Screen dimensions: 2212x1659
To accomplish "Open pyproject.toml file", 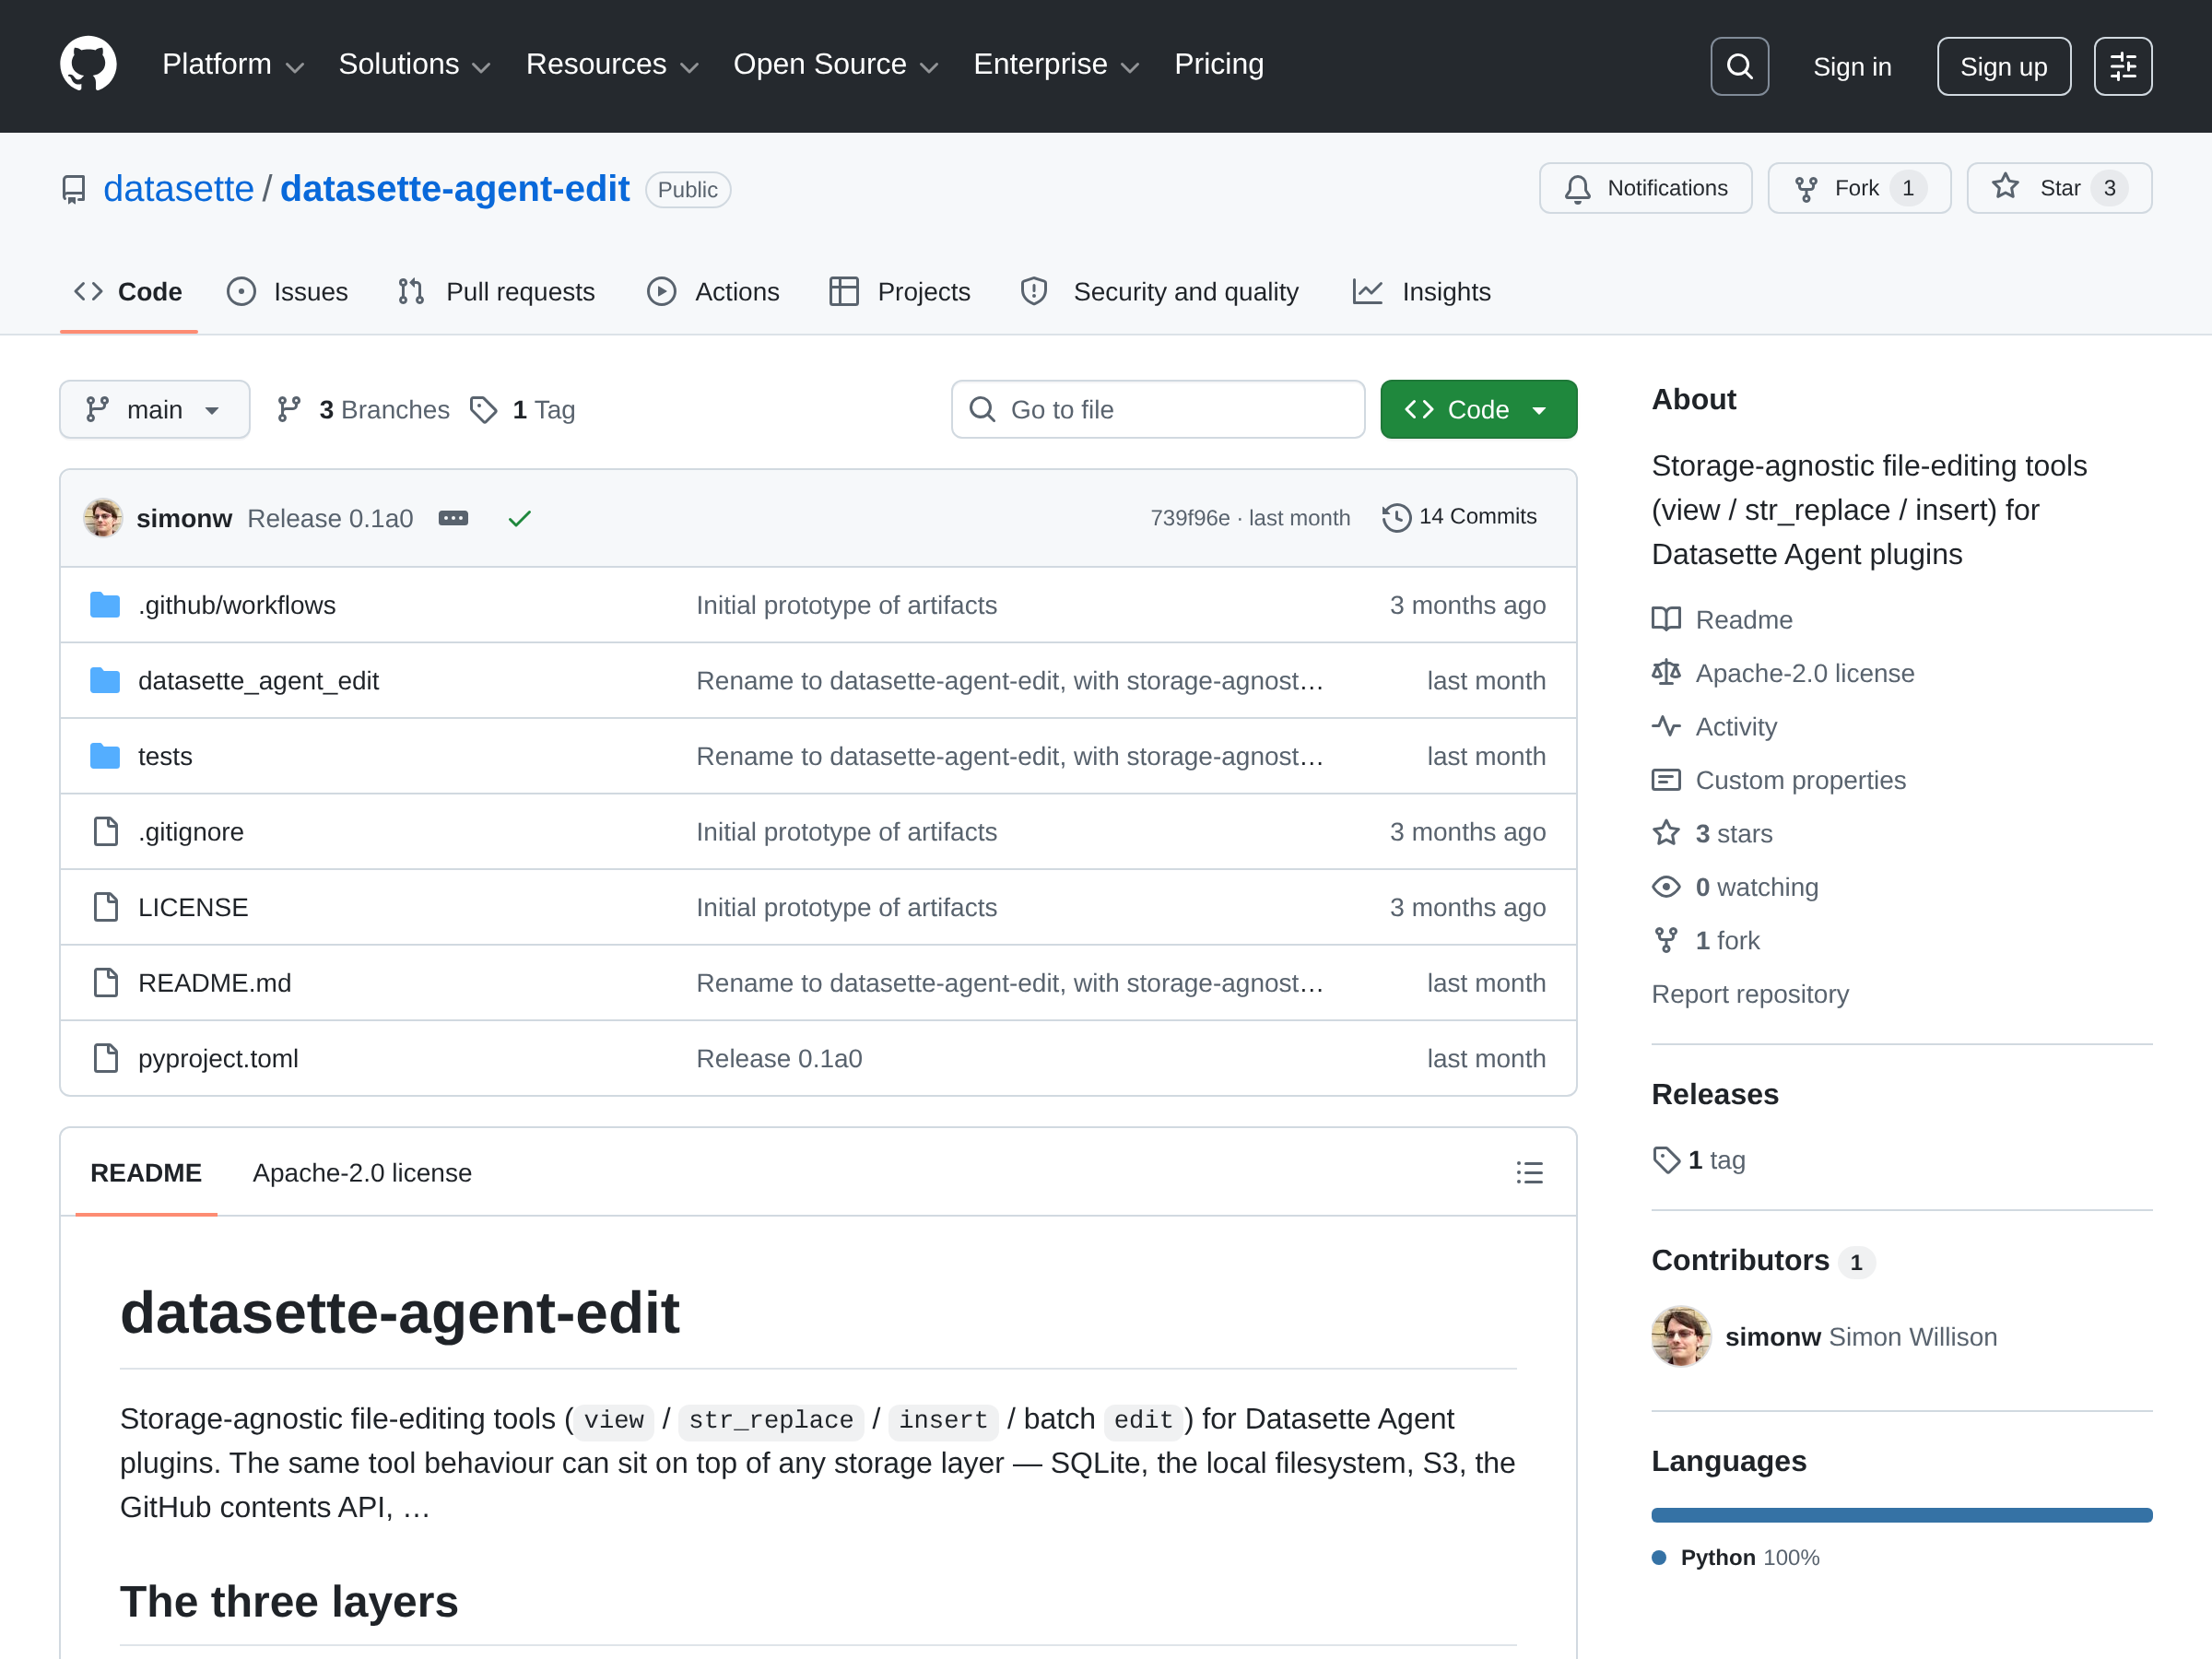I will click(x=218, y=1058).
